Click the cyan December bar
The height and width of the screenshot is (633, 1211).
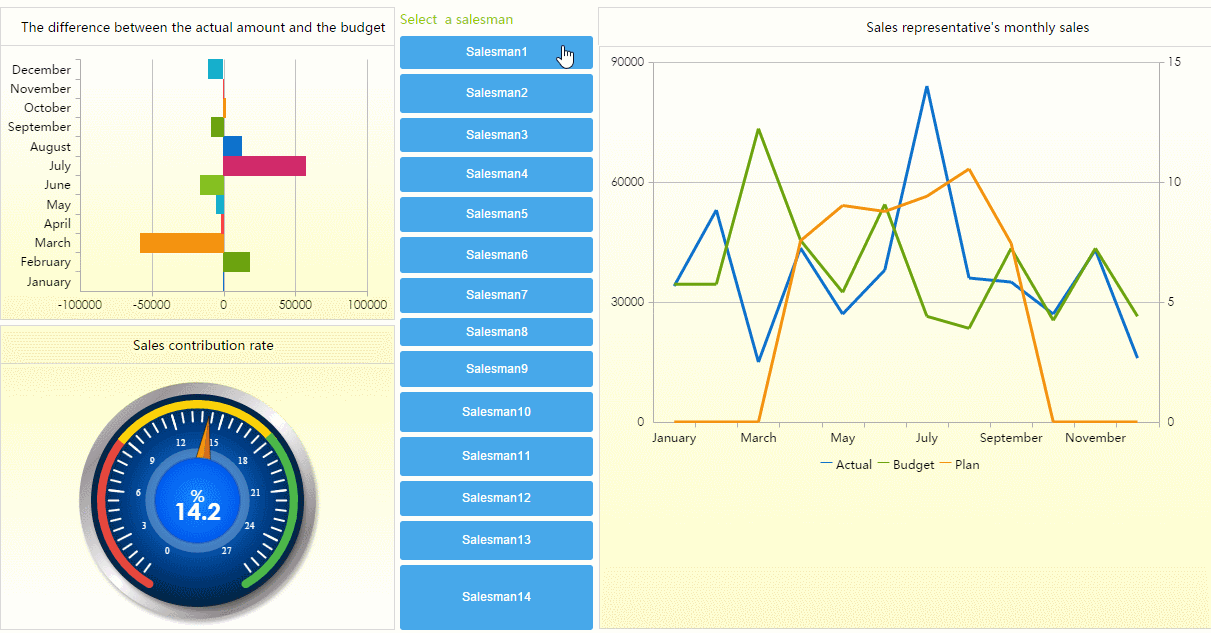[215, 69]
